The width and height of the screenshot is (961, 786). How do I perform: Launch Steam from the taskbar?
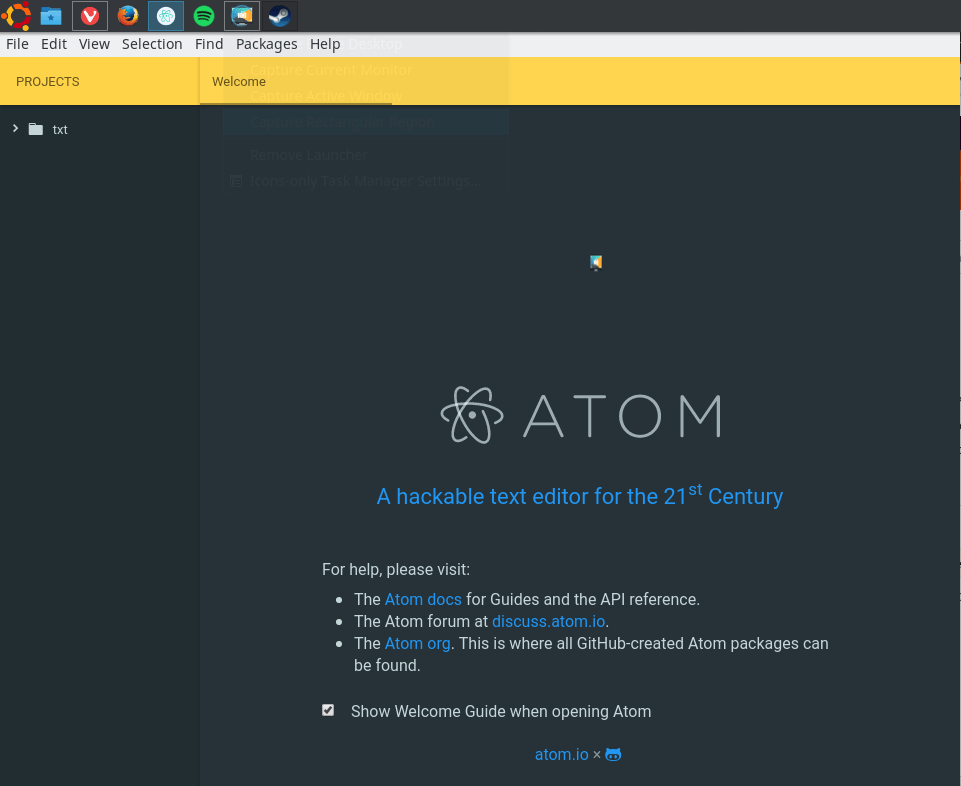click(280, 16)
